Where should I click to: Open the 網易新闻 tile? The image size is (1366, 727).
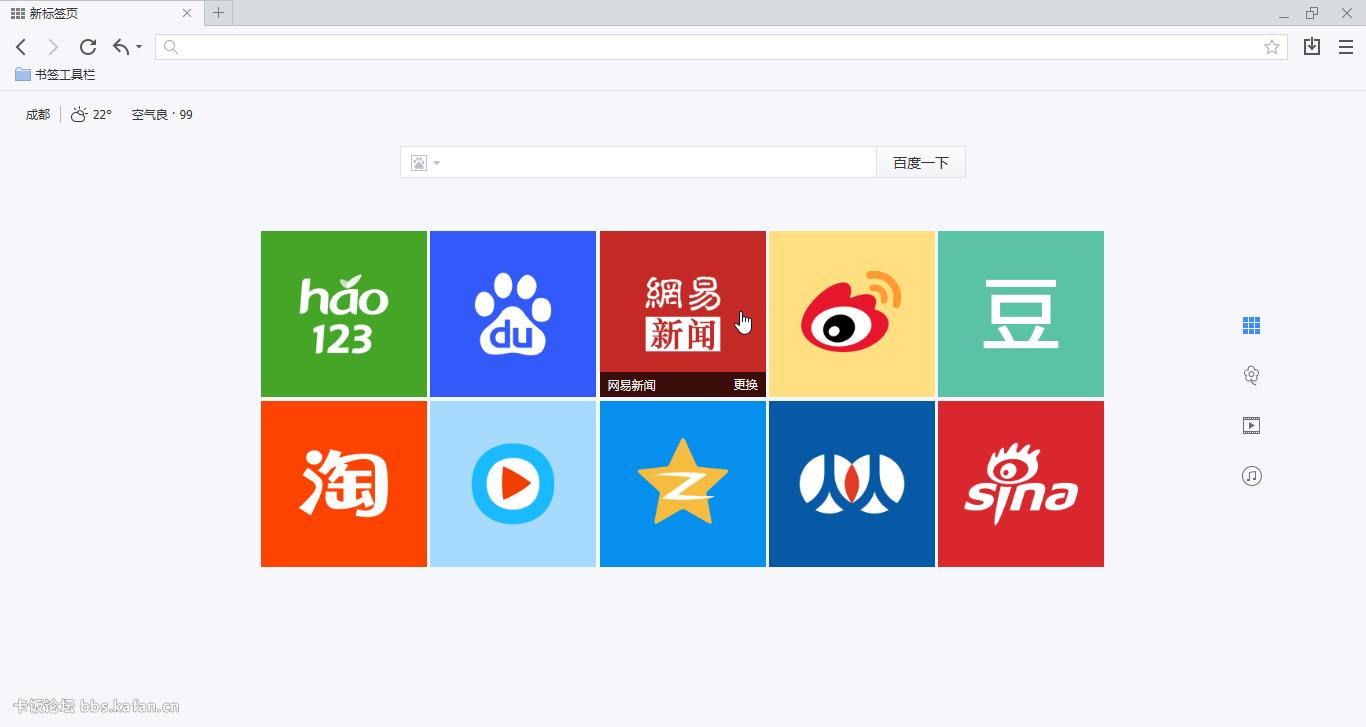click(683, 314)
